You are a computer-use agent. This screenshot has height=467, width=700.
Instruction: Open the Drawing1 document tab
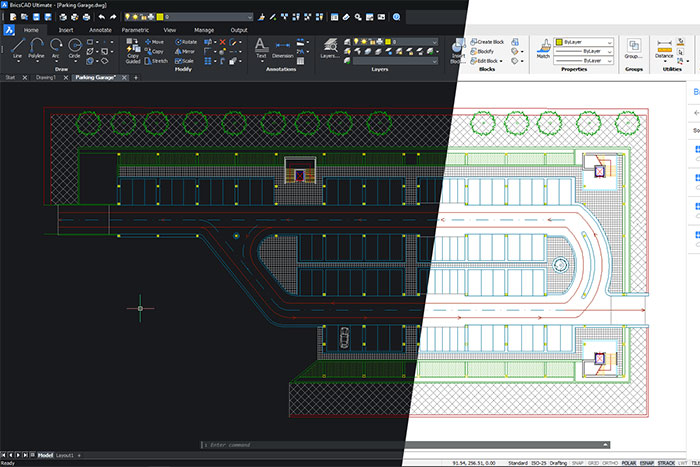(x=46, y=77)
